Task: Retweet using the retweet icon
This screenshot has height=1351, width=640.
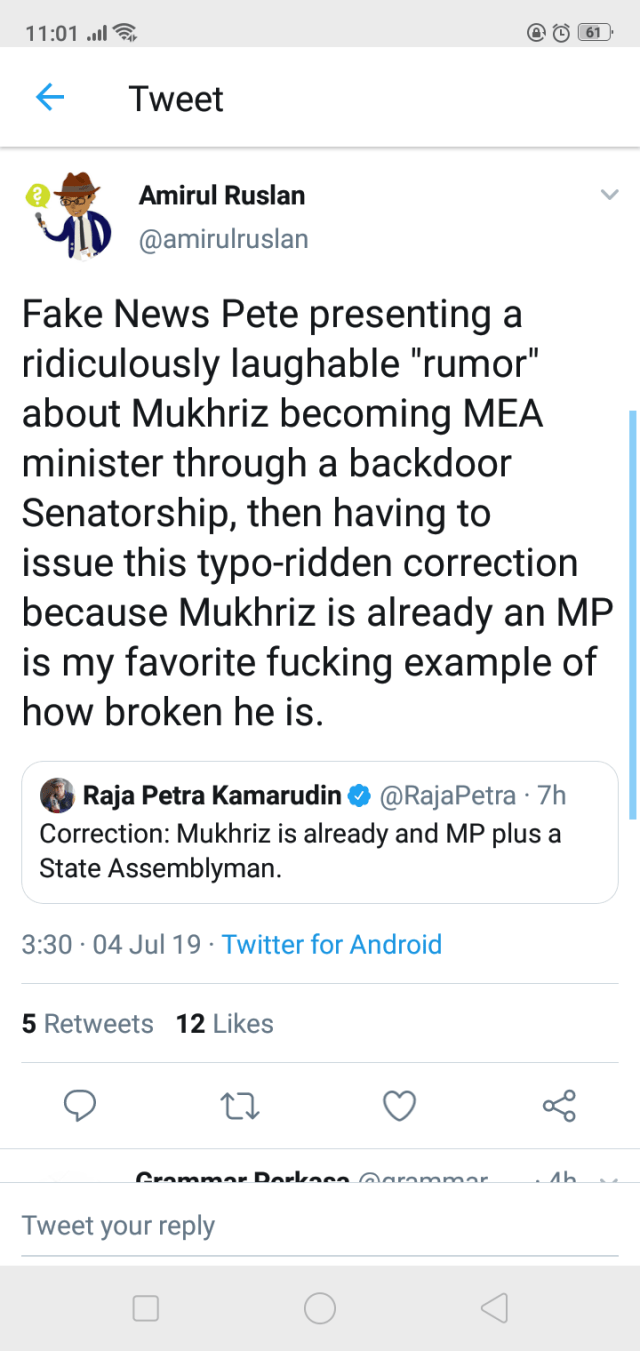Action: 239,1105
